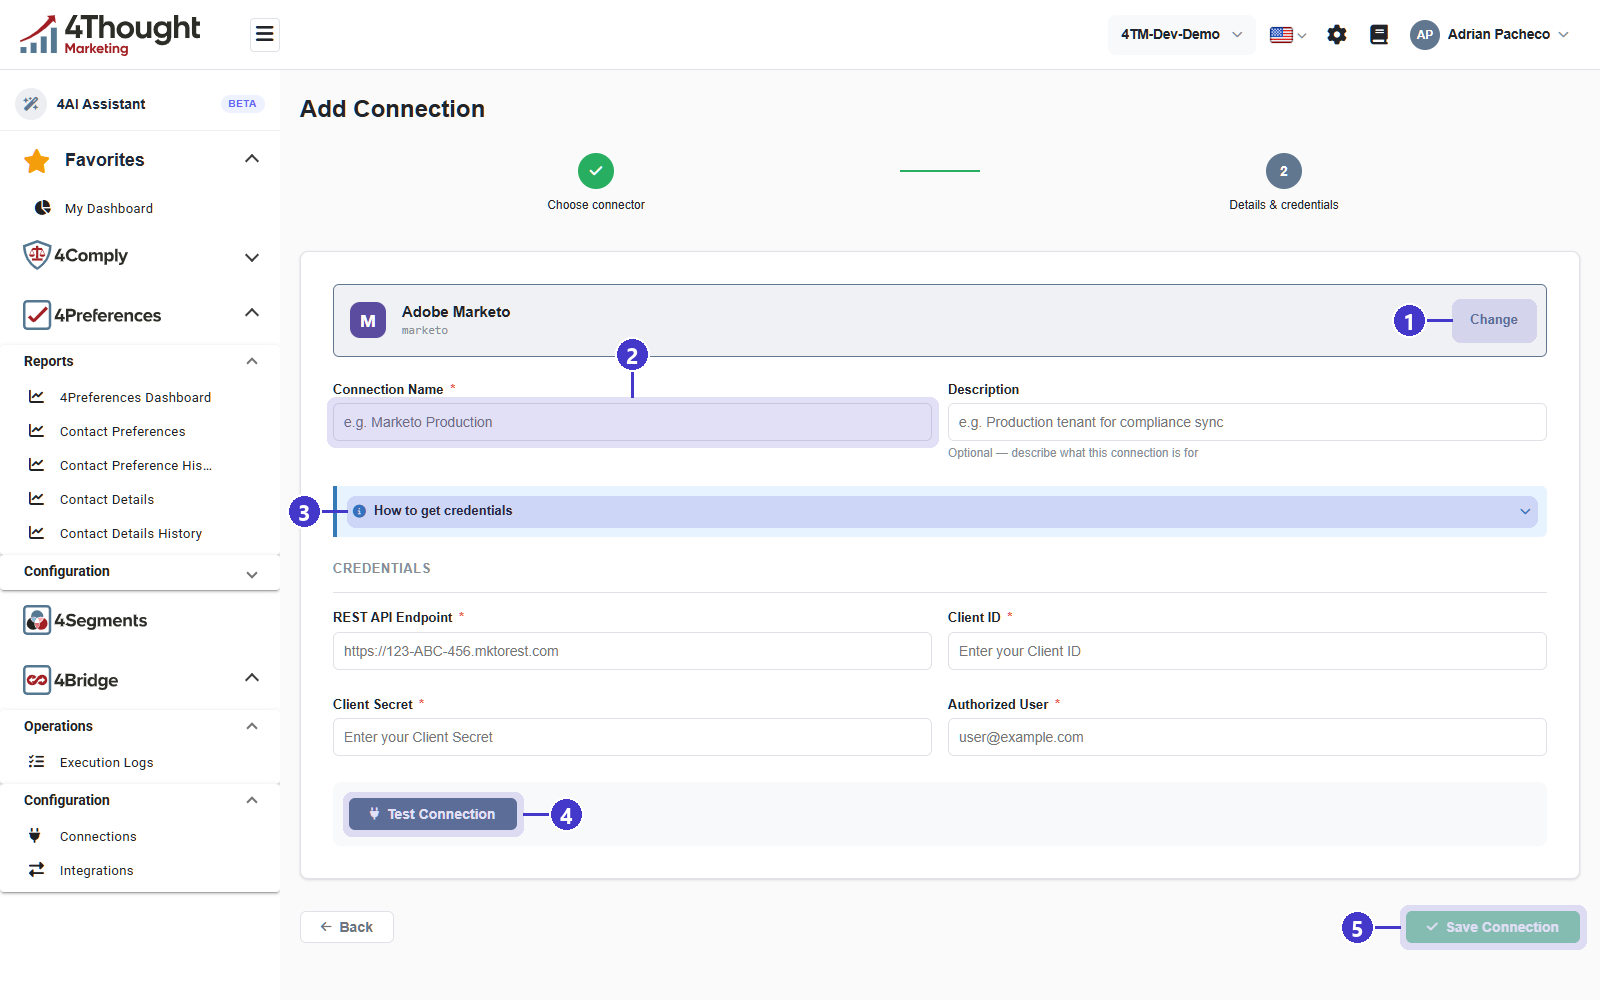This screenshot has height=1000, width=1600.
Task: Expand the 4Preferences Configuration group
Action: click(x=252, y=574)
